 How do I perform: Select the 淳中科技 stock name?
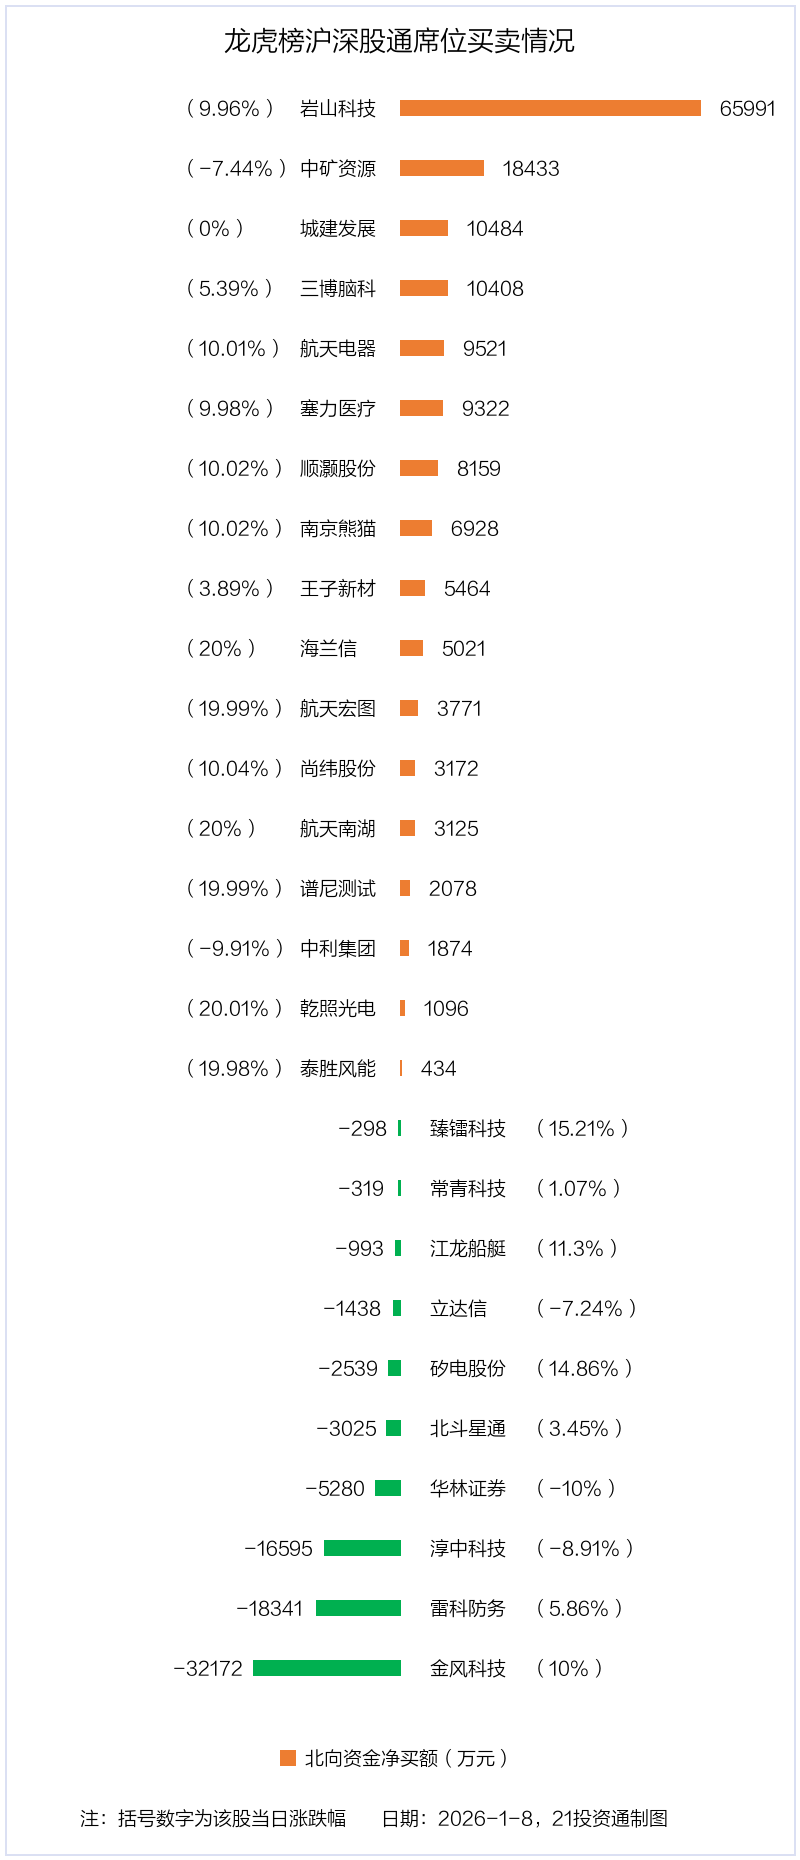[467, 1548]
